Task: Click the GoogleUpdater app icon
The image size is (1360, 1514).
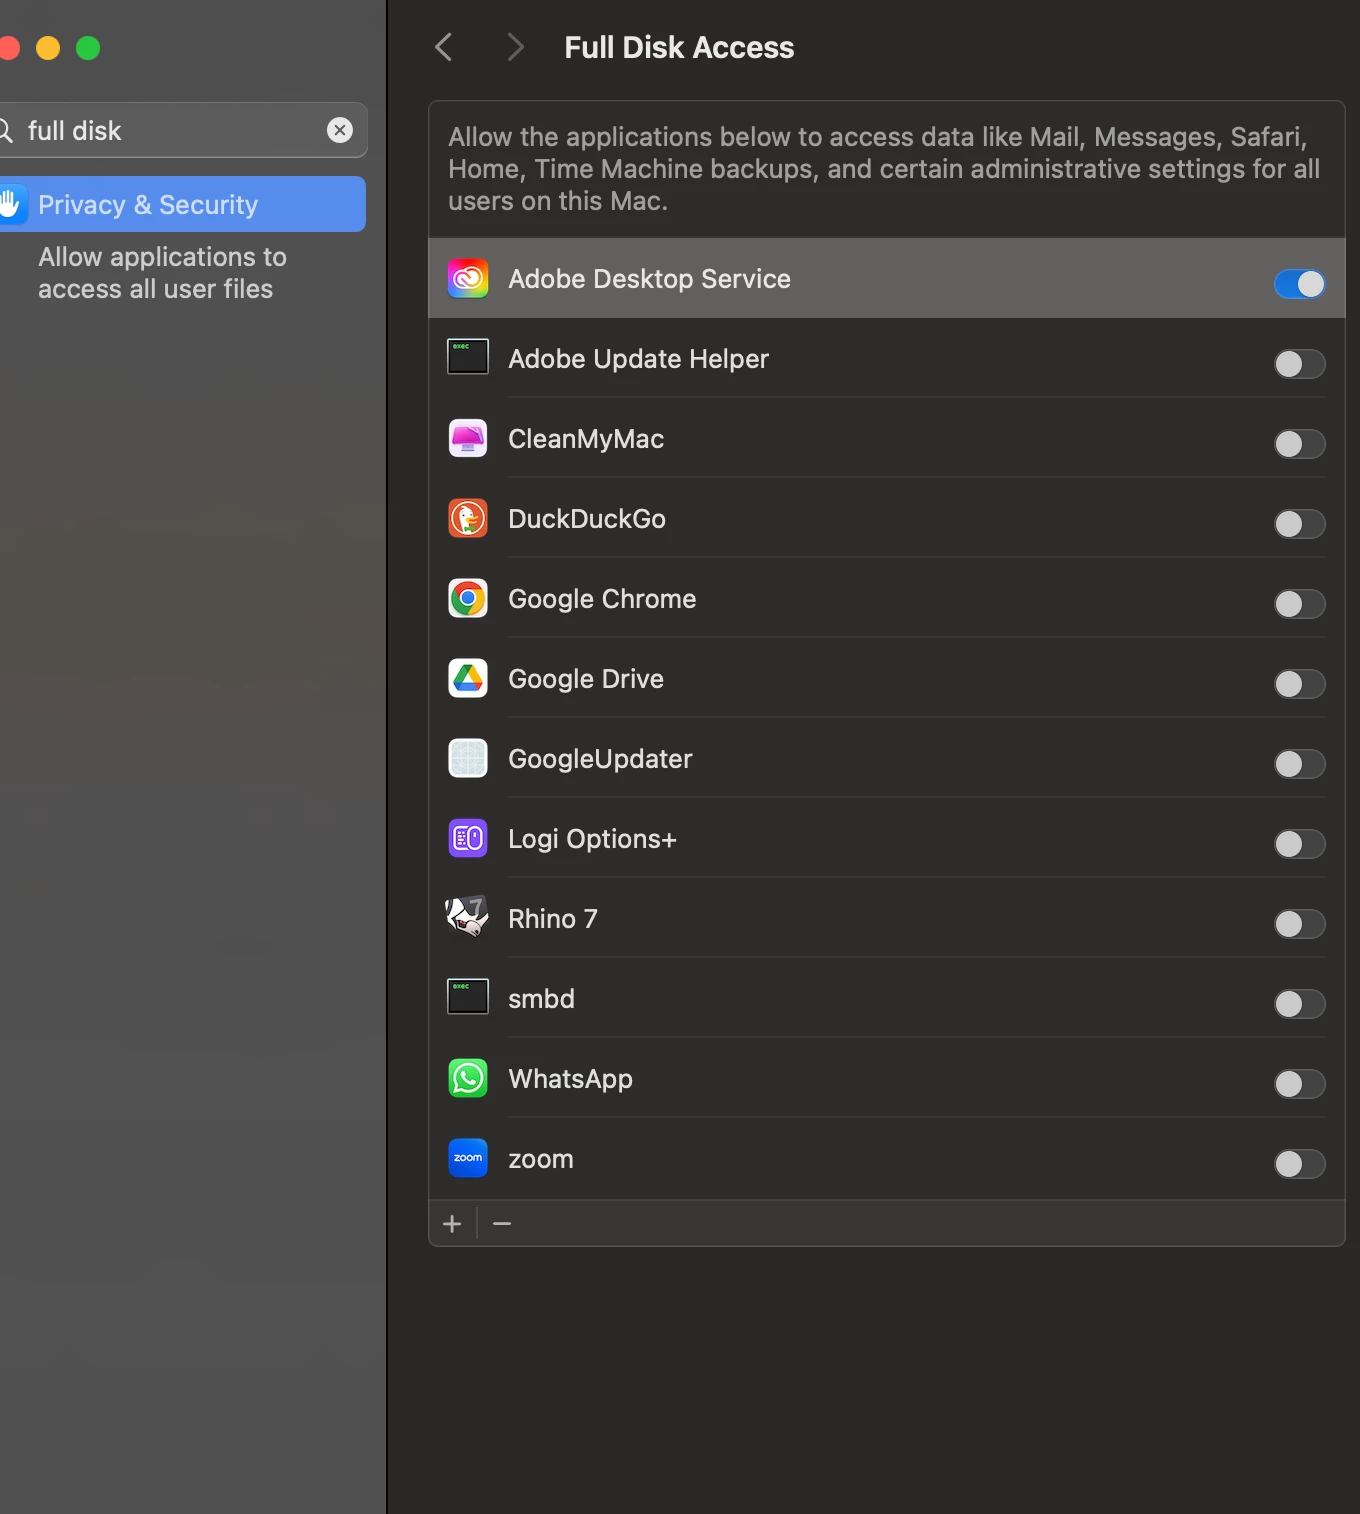Action: click(468, 758)
